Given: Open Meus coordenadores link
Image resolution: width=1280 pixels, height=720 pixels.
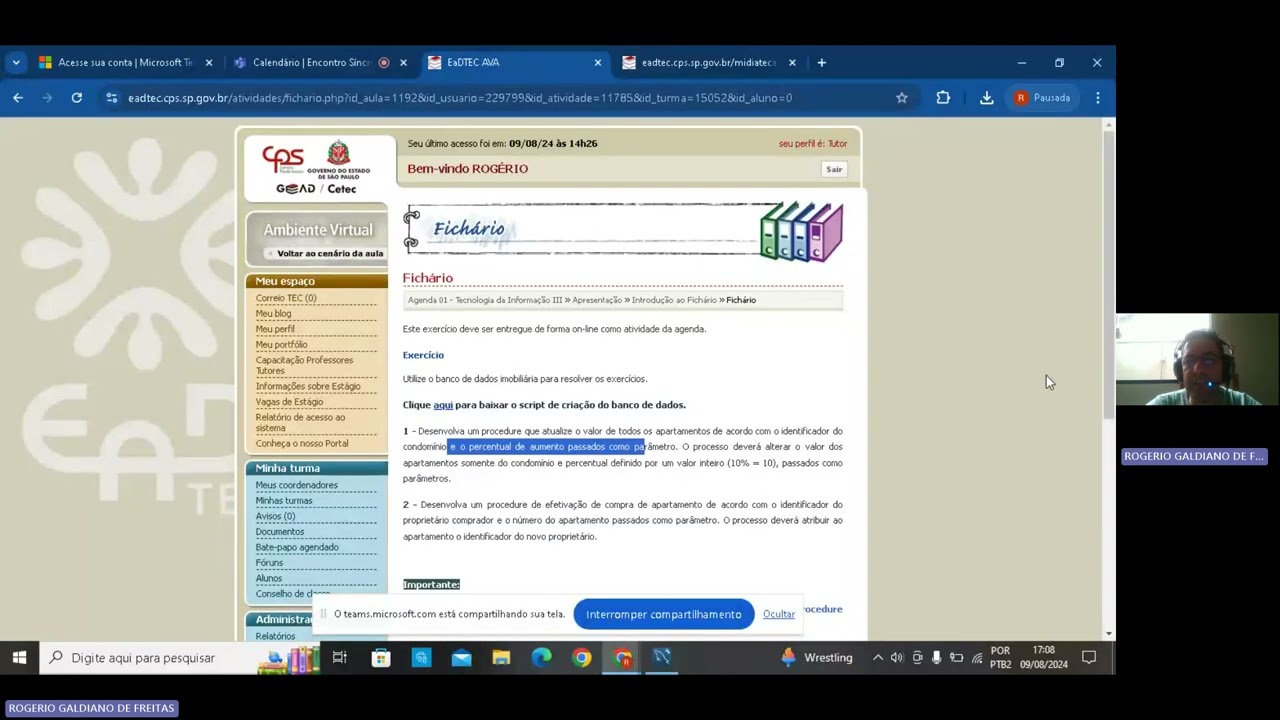Looking at the screenshot, I should tap(296, 485).
